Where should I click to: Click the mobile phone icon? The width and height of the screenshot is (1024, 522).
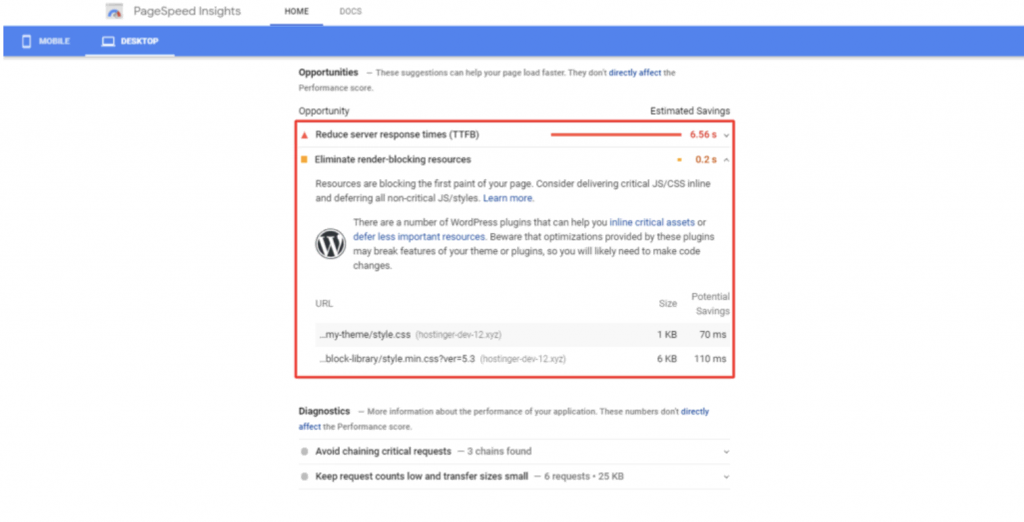[x=26, y=41]
